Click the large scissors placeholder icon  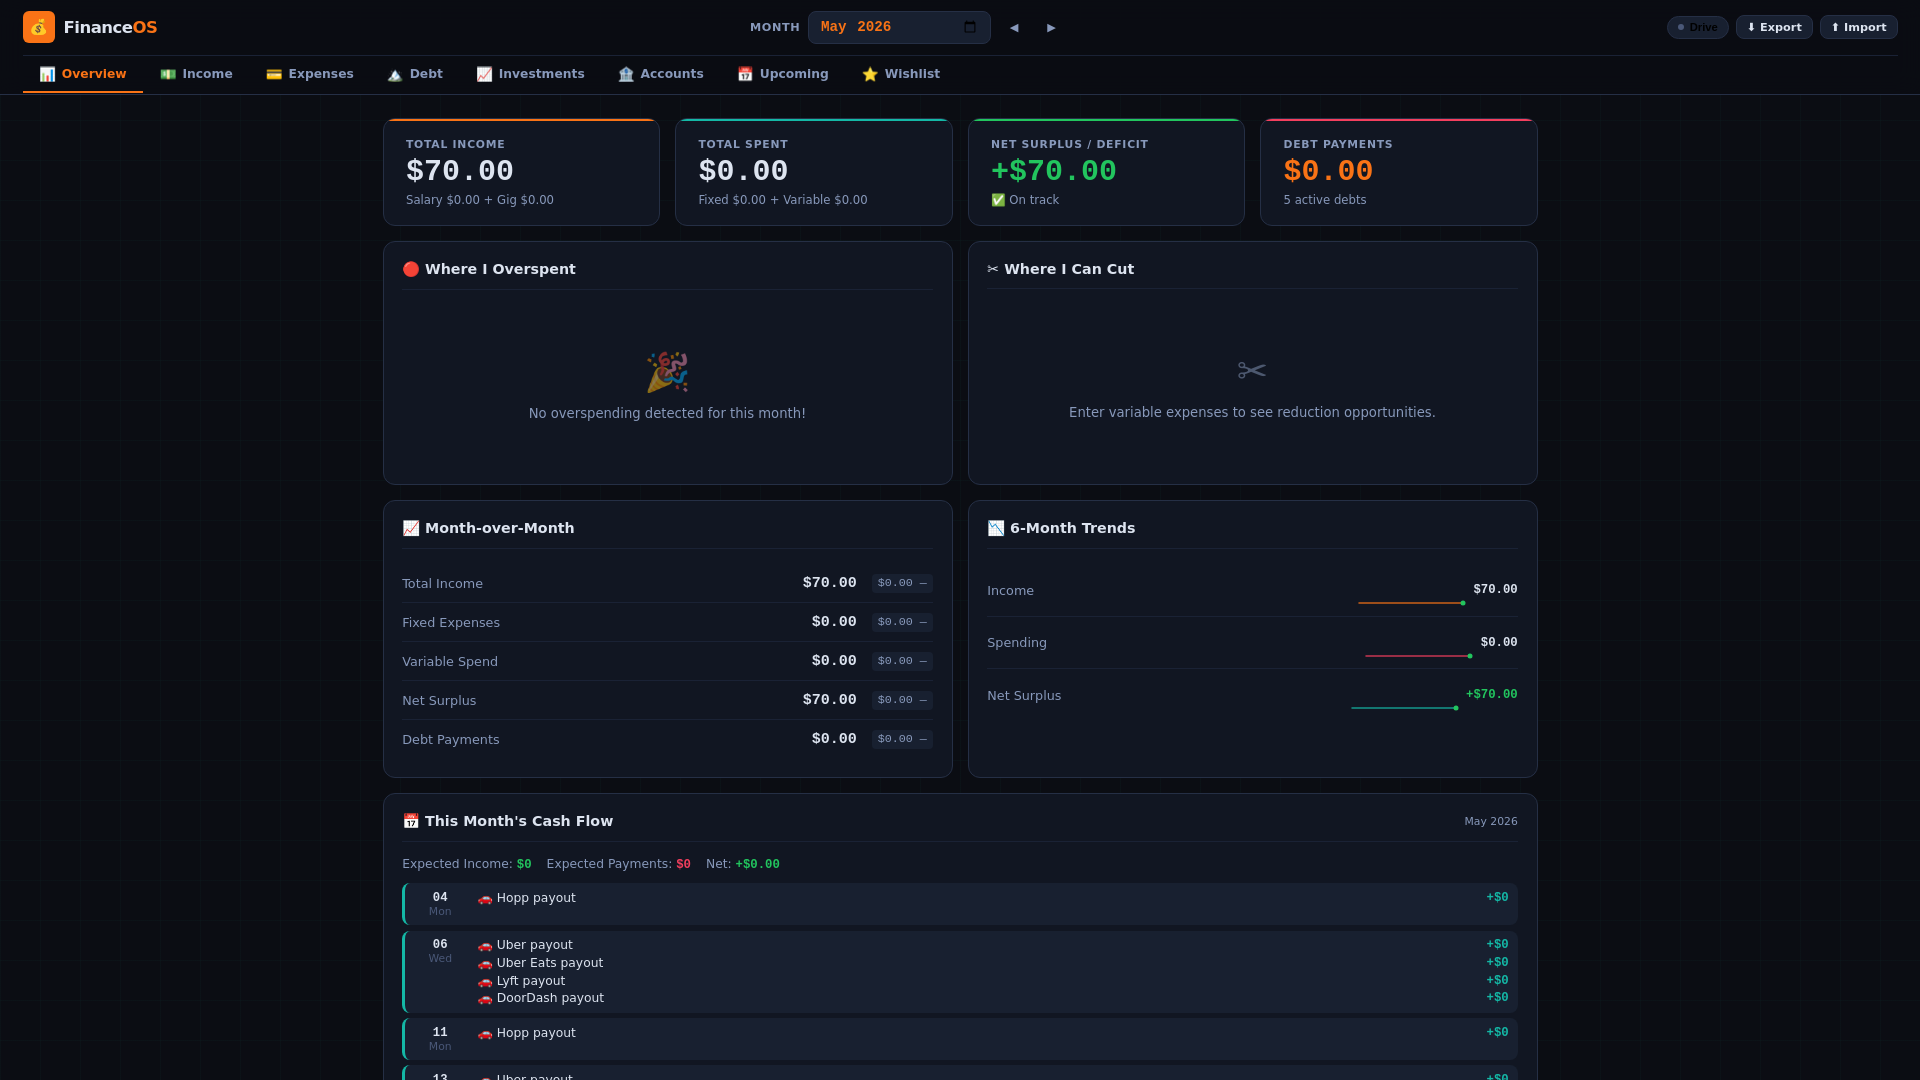(1252, 371)
